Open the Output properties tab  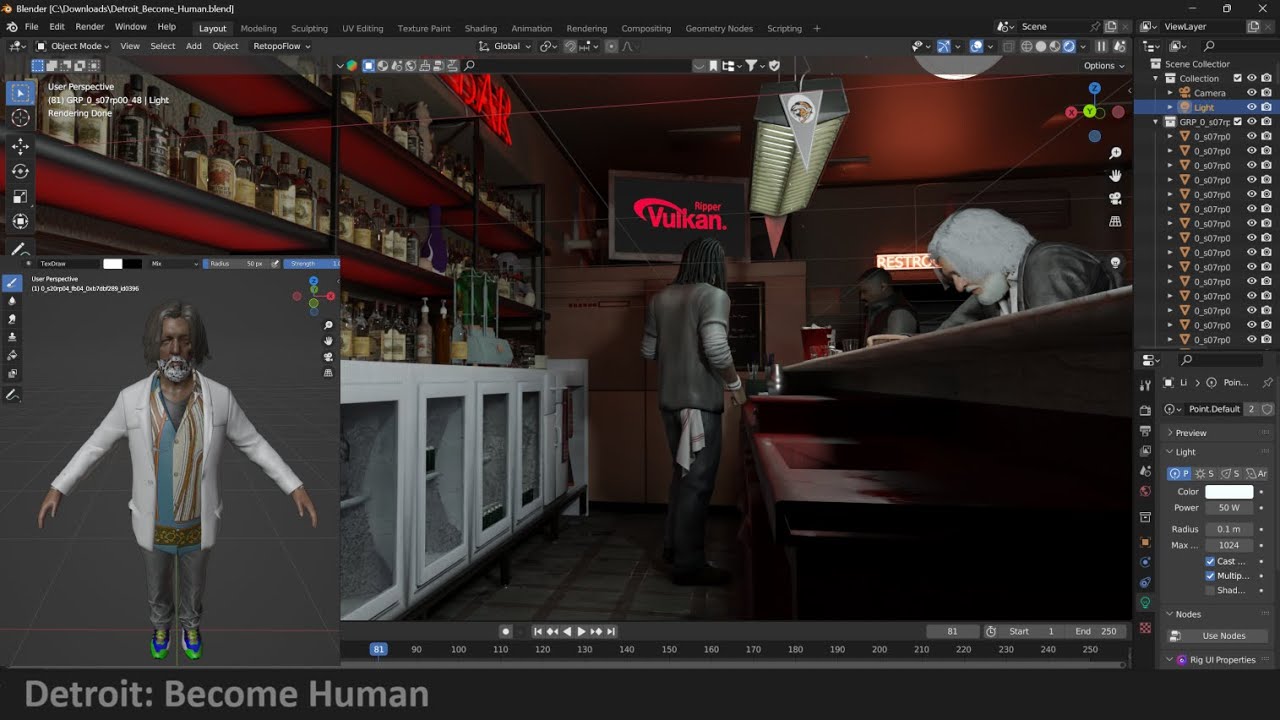pos(1146,431)
